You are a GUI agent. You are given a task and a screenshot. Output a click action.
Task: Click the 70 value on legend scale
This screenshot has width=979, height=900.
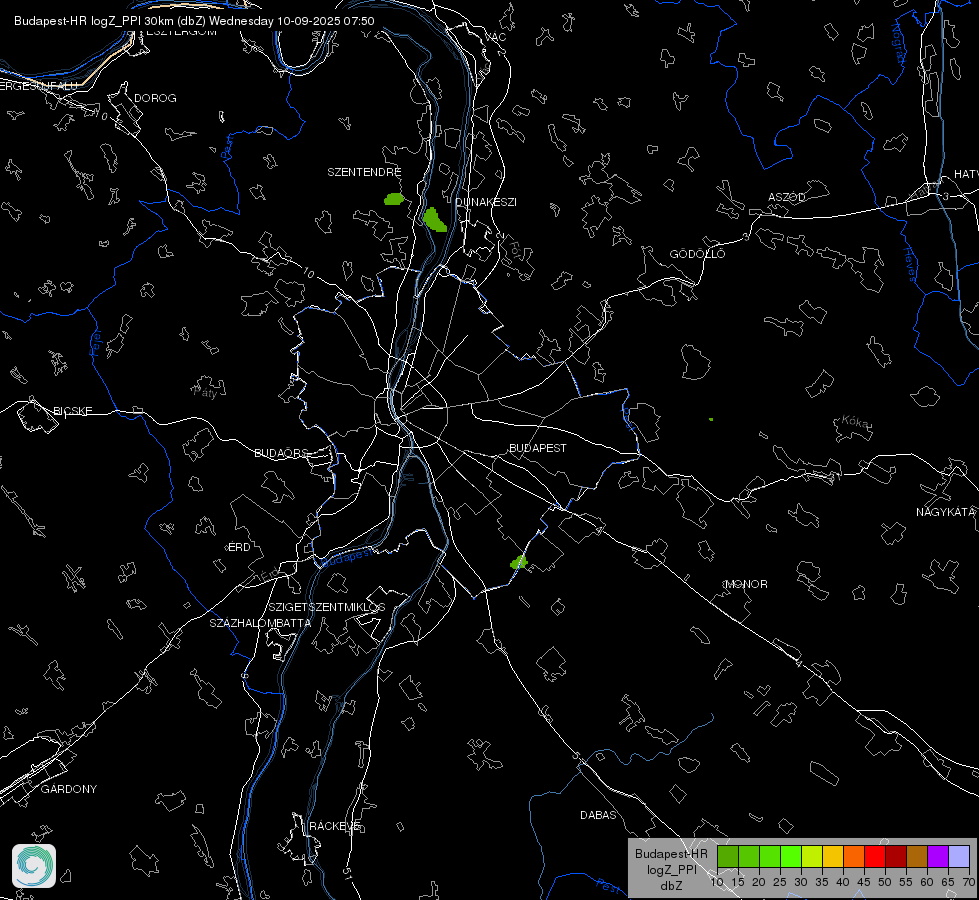pyautogui.click(x=969, y=882)
